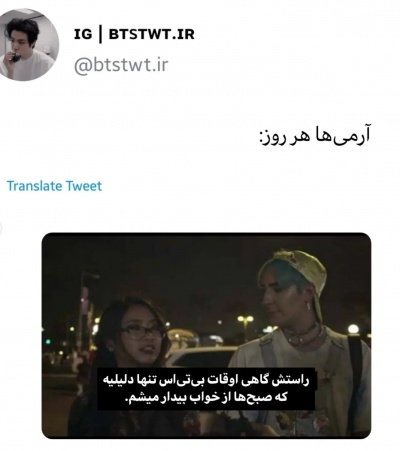Open the attached tweet image
Image resolution: width=400 pixels, height=451 pixels.
point(206,335)
